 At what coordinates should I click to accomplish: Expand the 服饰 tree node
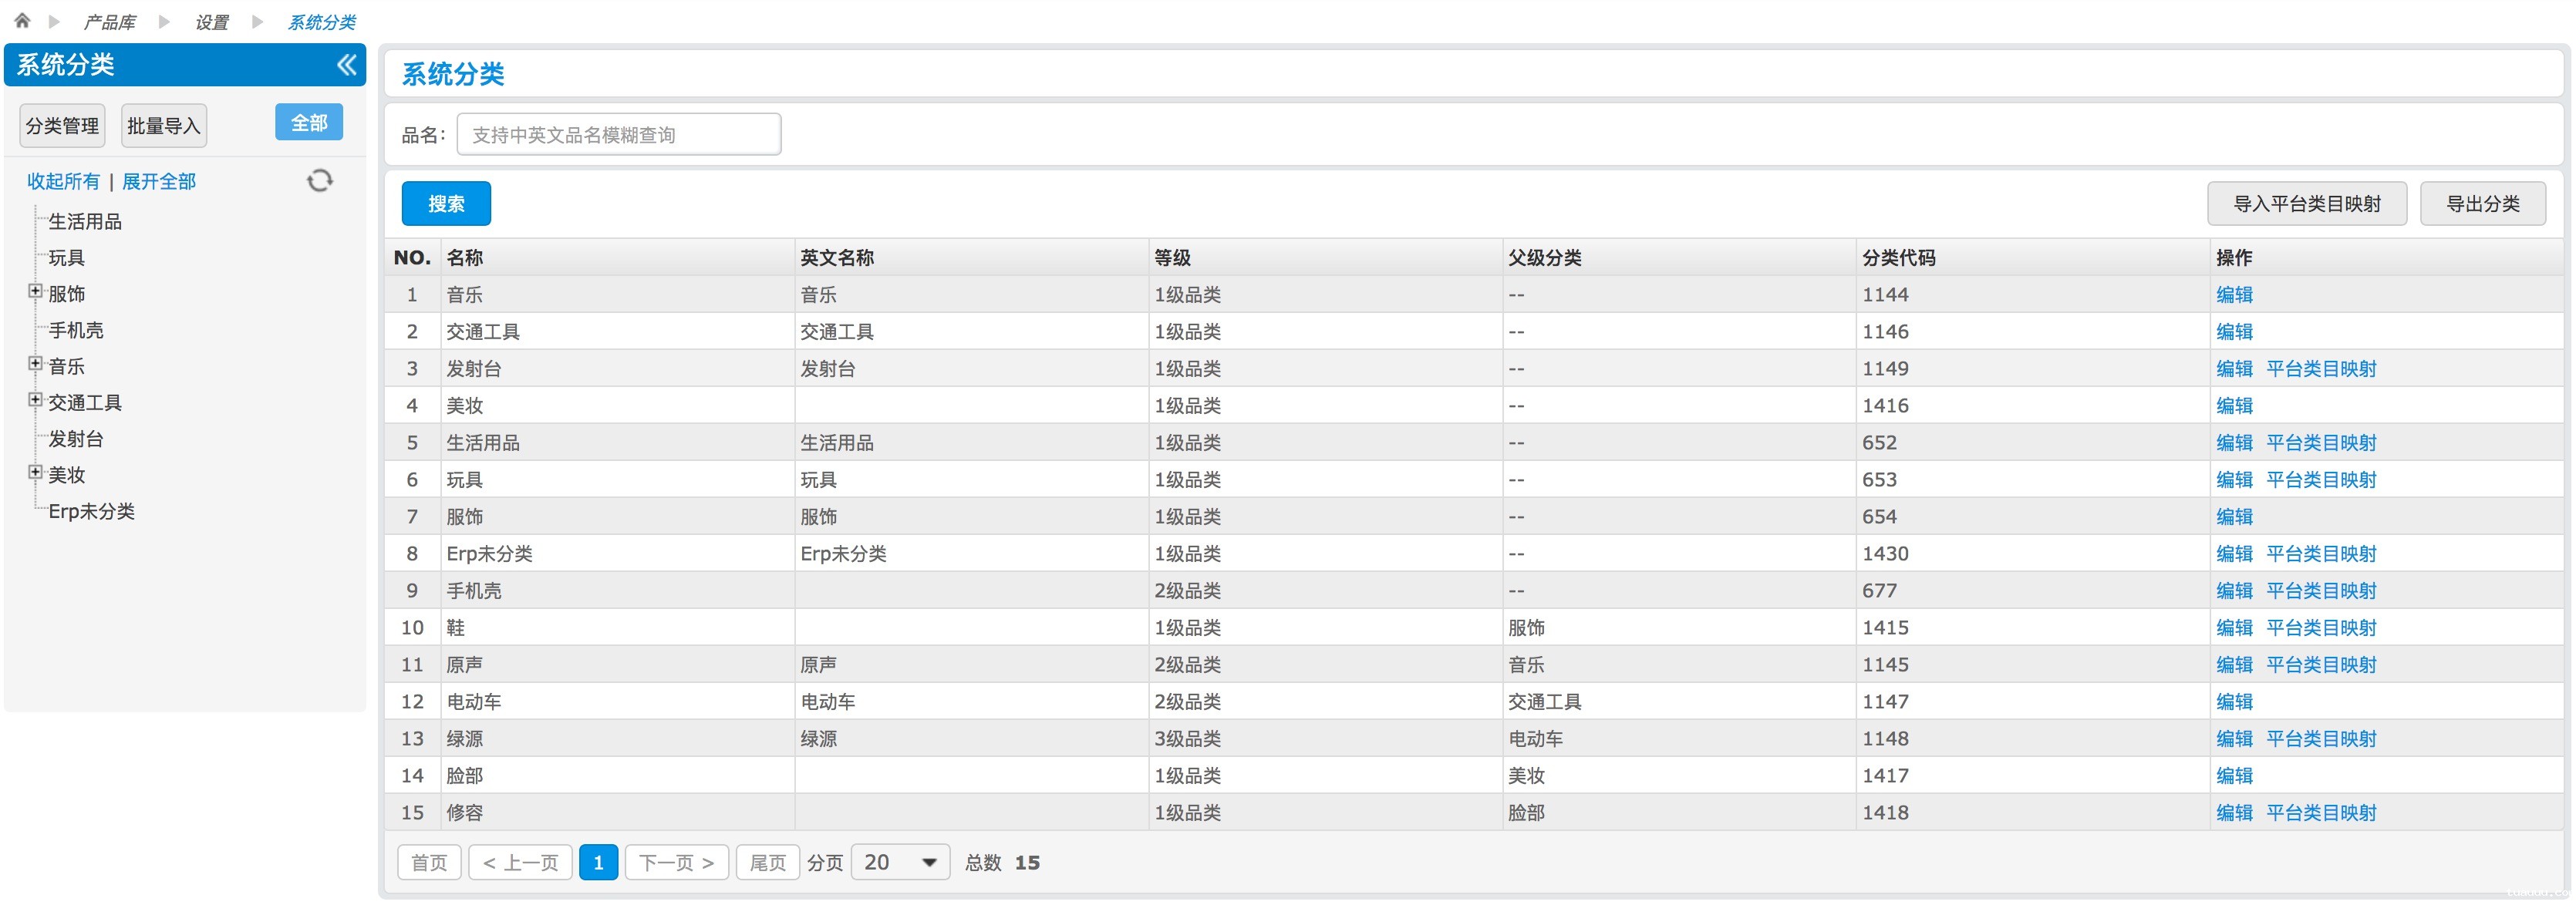click(x=35, y=292)
